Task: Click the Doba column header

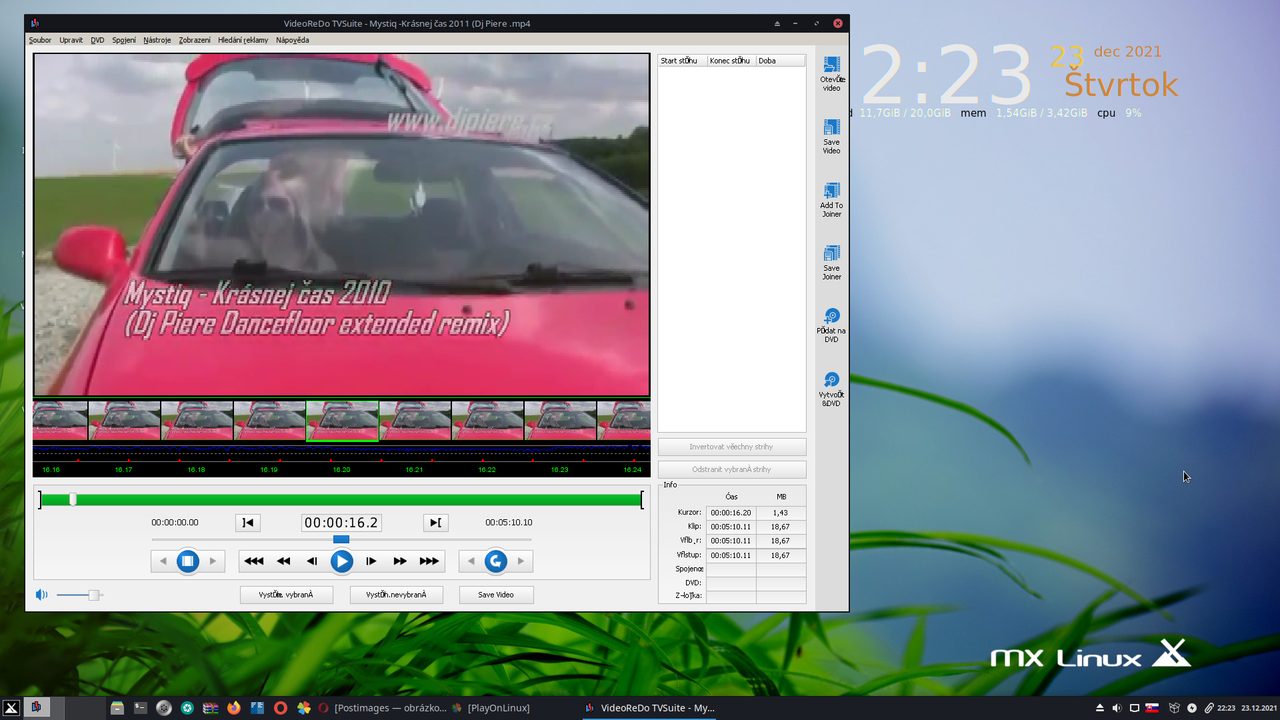Action: pyautogui.click(x=780, y=61)
